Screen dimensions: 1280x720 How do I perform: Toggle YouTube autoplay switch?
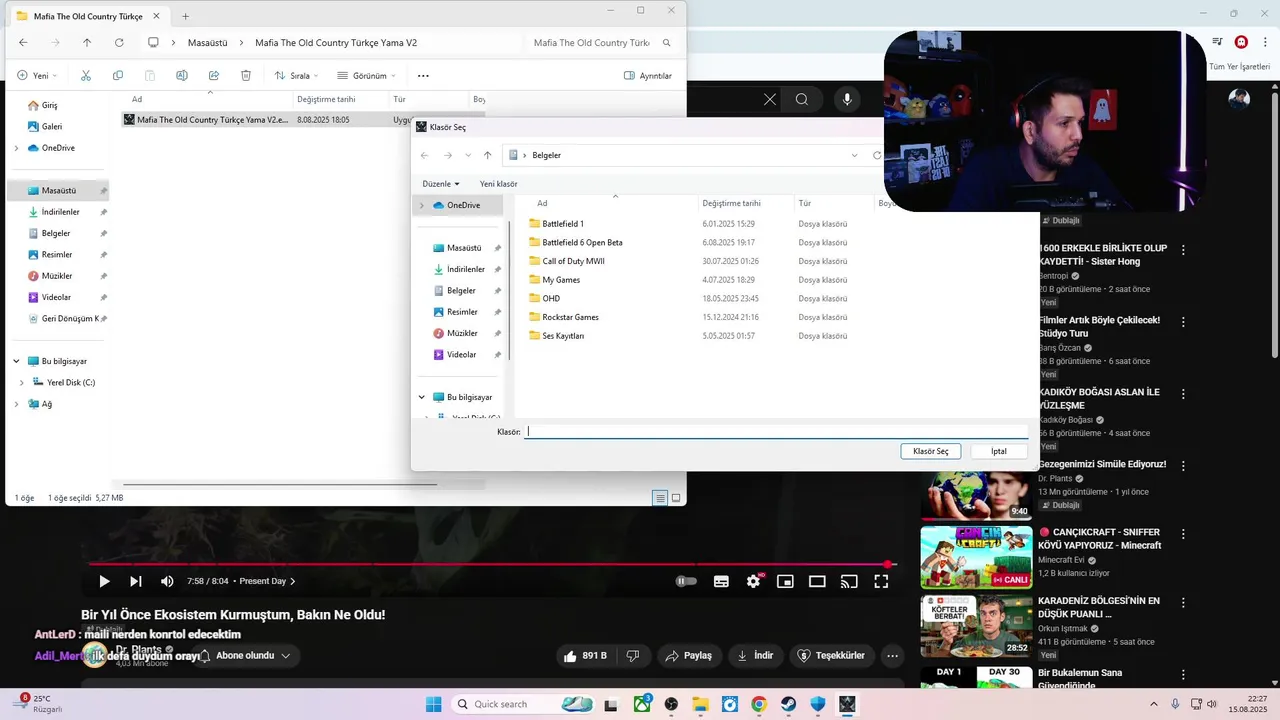[x=686, y=581]
